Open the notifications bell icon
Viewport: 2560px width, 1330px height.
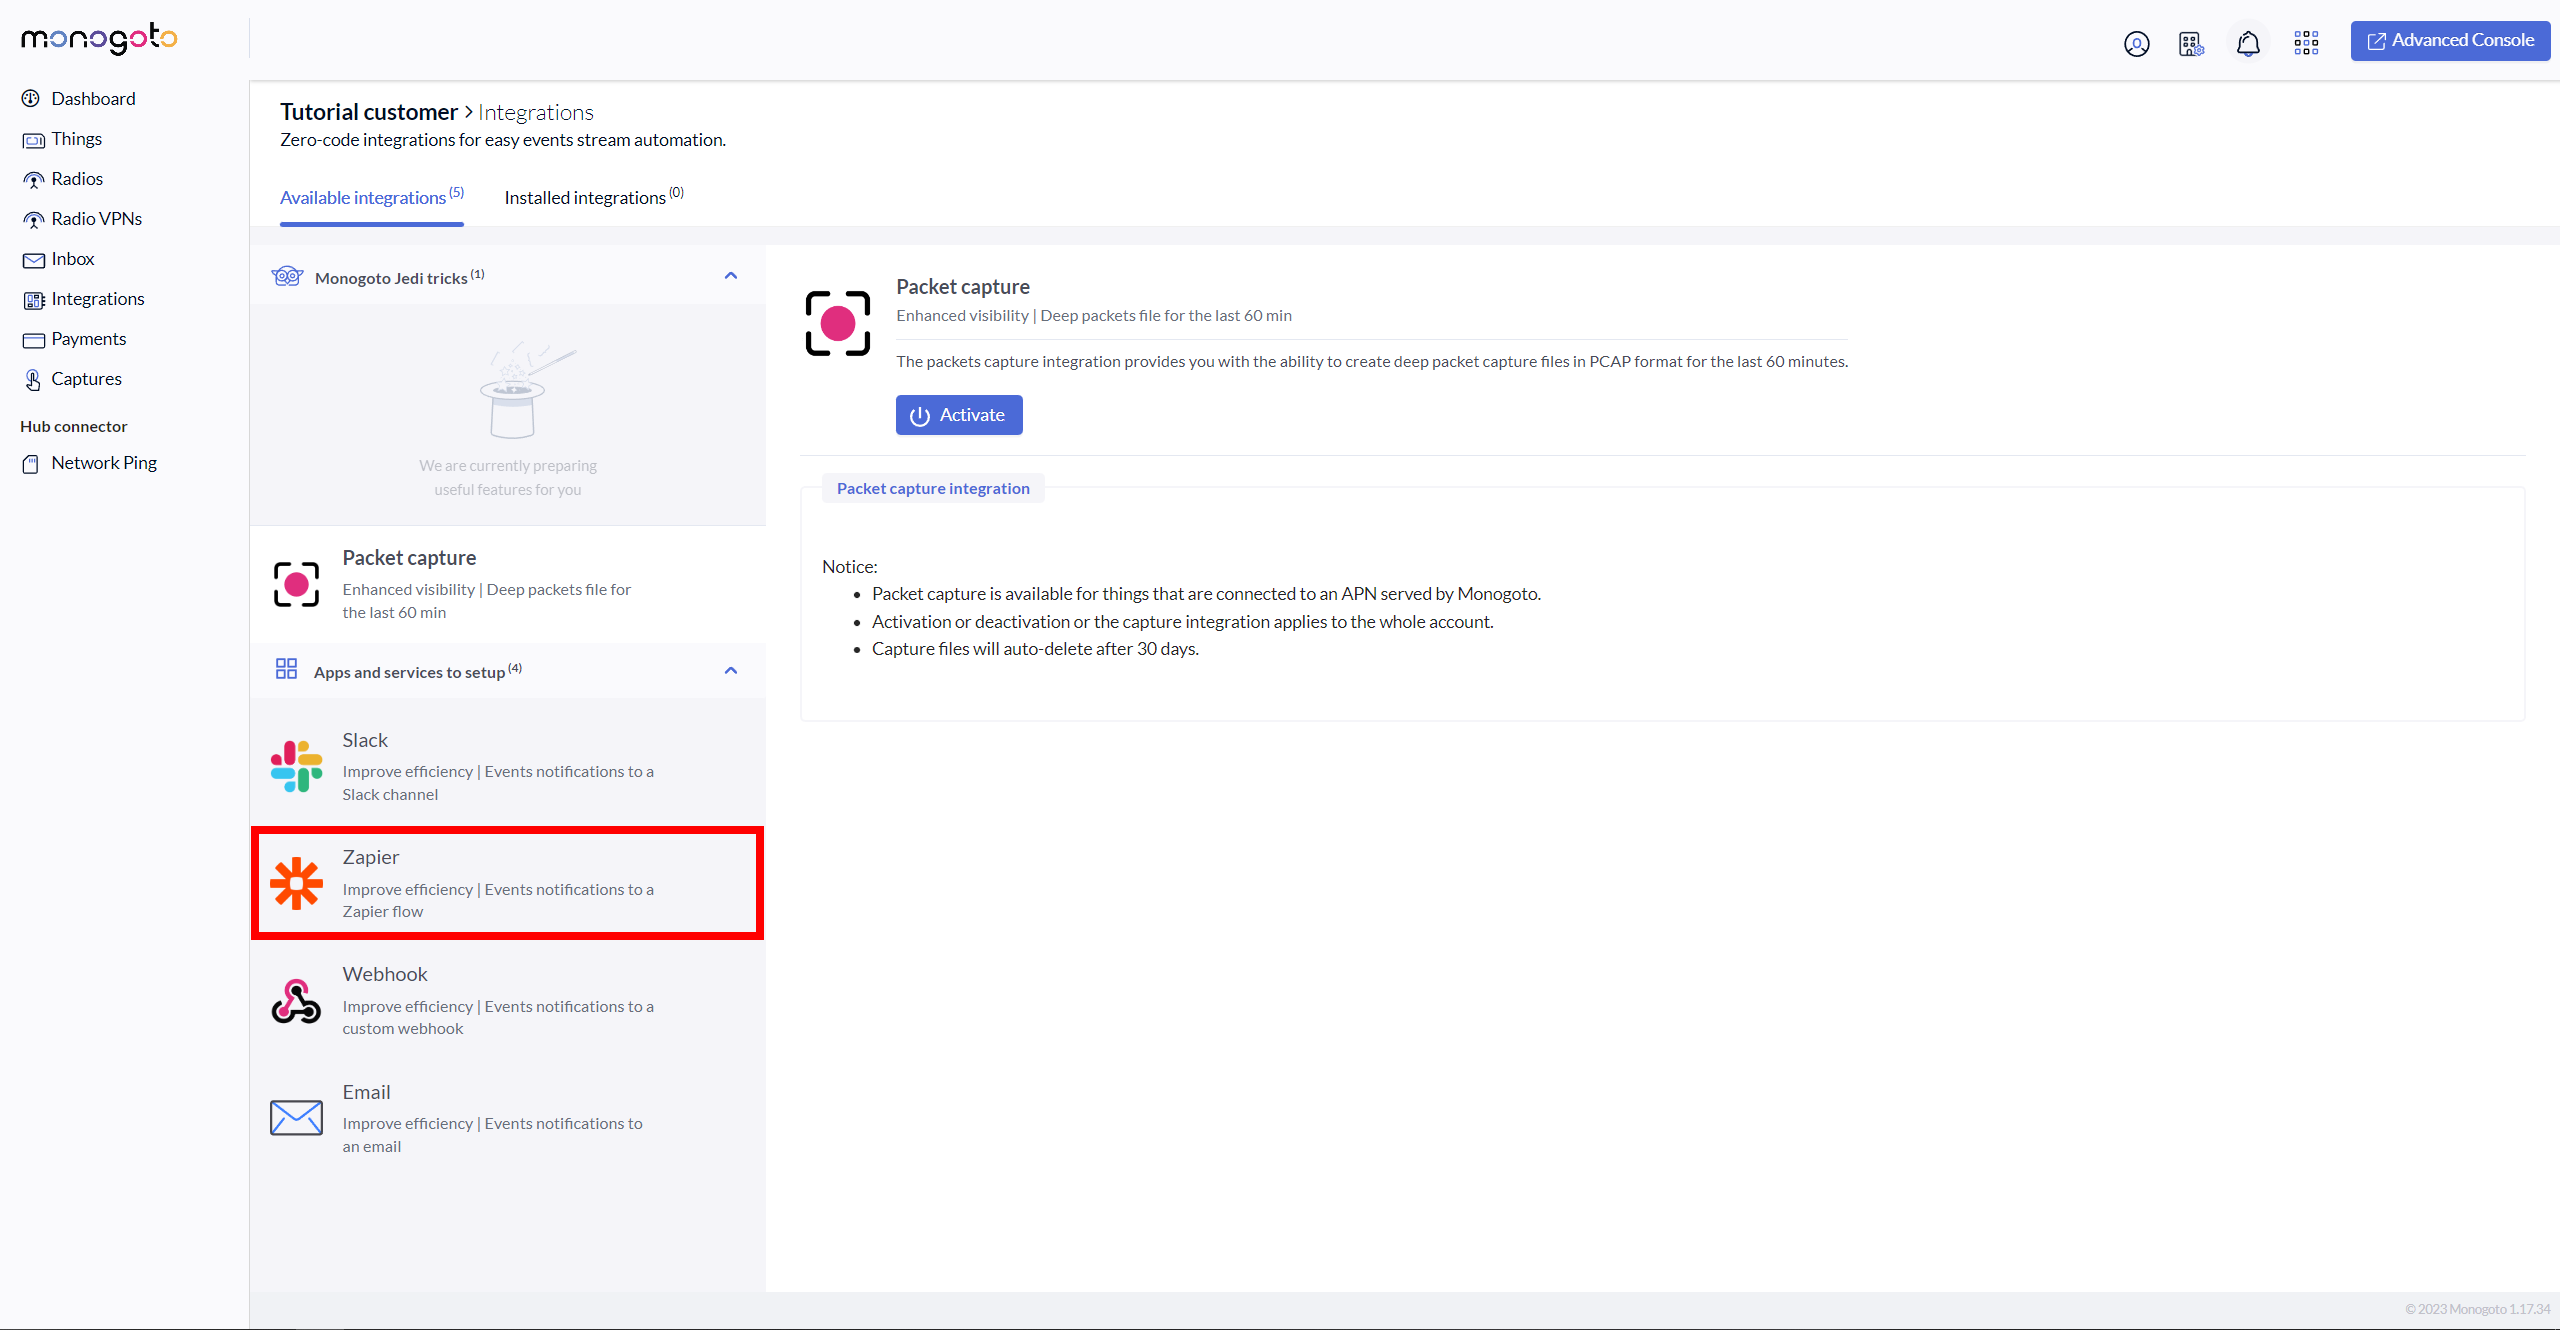pos(2248,44)
